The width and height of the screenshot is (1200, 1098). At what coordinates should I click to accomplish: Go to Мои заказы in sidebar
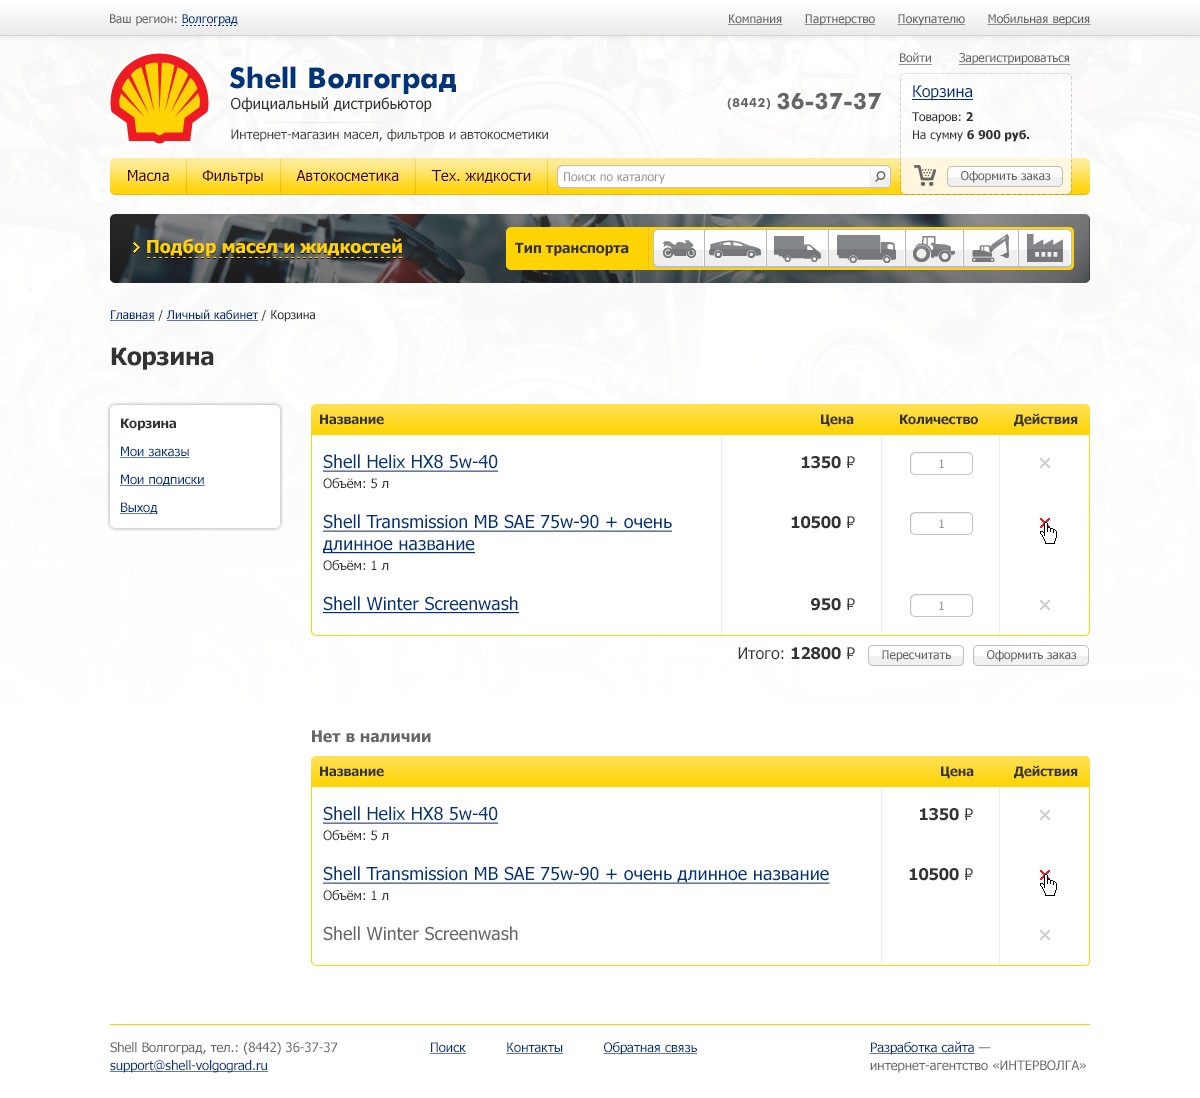(155, 451)
